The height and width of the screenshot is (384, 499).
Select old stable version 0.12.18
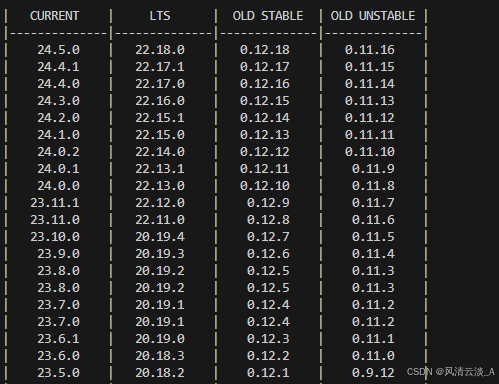point(265,50)
